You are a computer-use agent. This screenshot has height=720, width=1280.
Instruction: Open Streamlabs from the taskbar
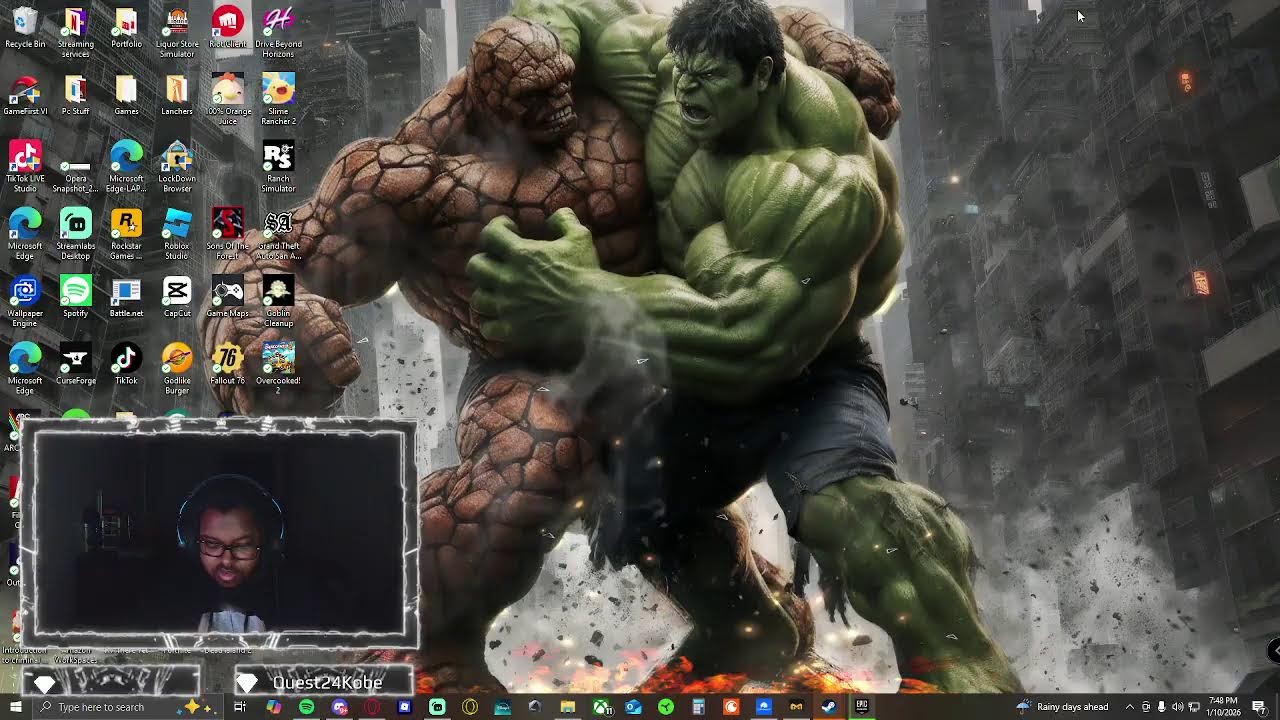click(437, 707)
